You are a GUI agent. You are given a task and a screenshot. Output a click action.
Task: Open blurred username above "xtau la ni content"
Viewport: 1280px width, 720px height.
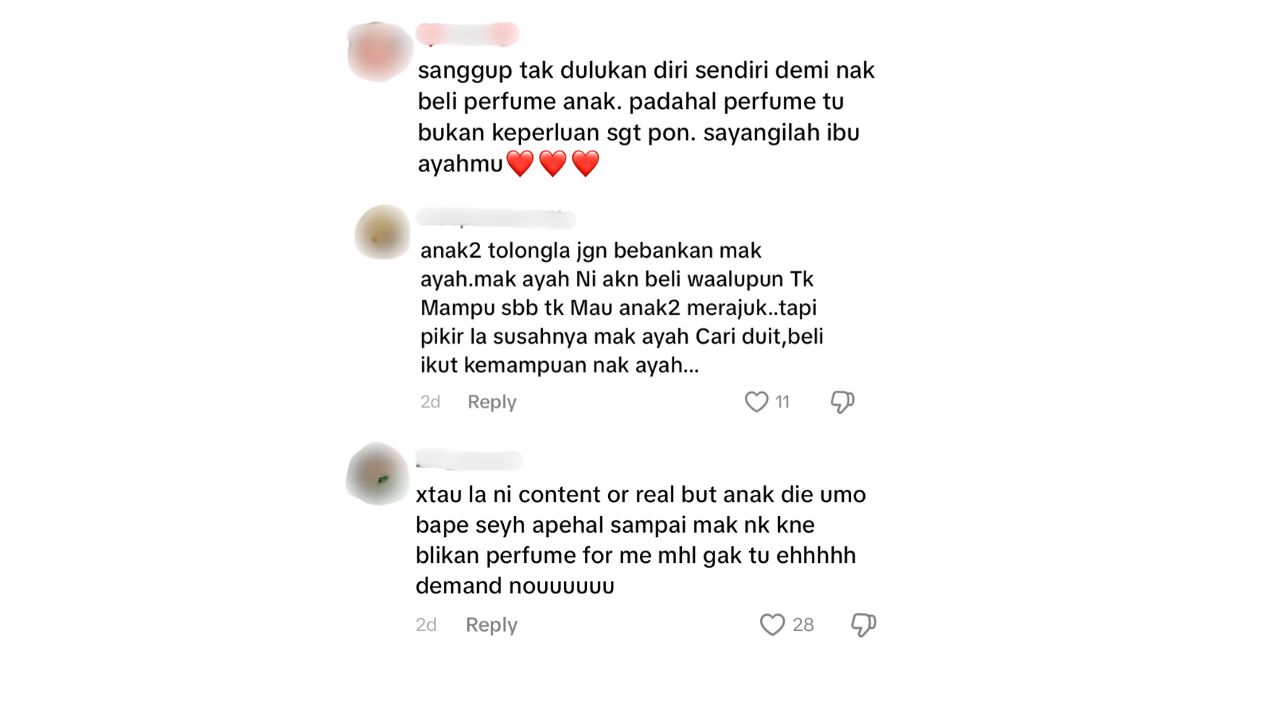pyautogui.click(x=469, y=460)
